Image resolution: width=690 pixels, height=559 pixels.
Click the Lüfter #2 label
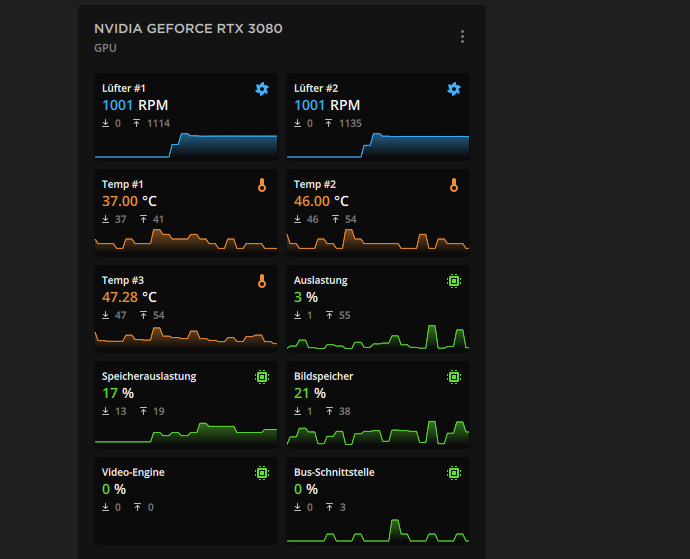coord(316,88)
